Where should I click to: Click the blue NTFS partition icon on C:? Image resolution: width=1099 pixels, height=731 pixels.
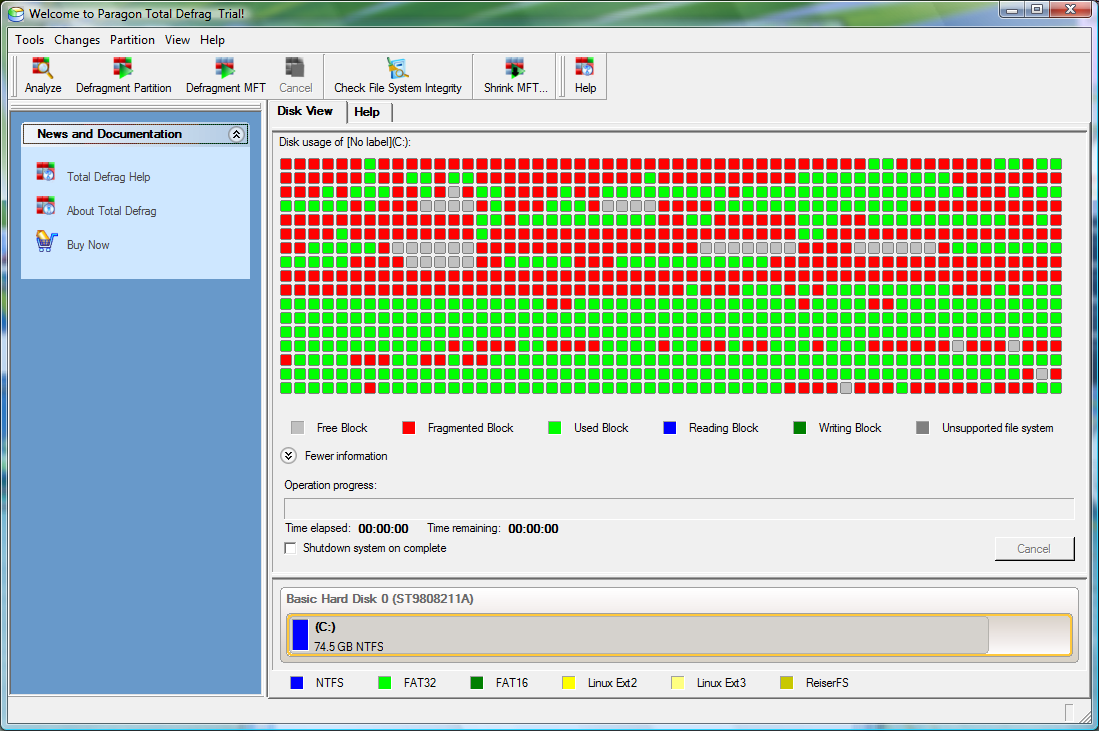(x=300, y=634)
